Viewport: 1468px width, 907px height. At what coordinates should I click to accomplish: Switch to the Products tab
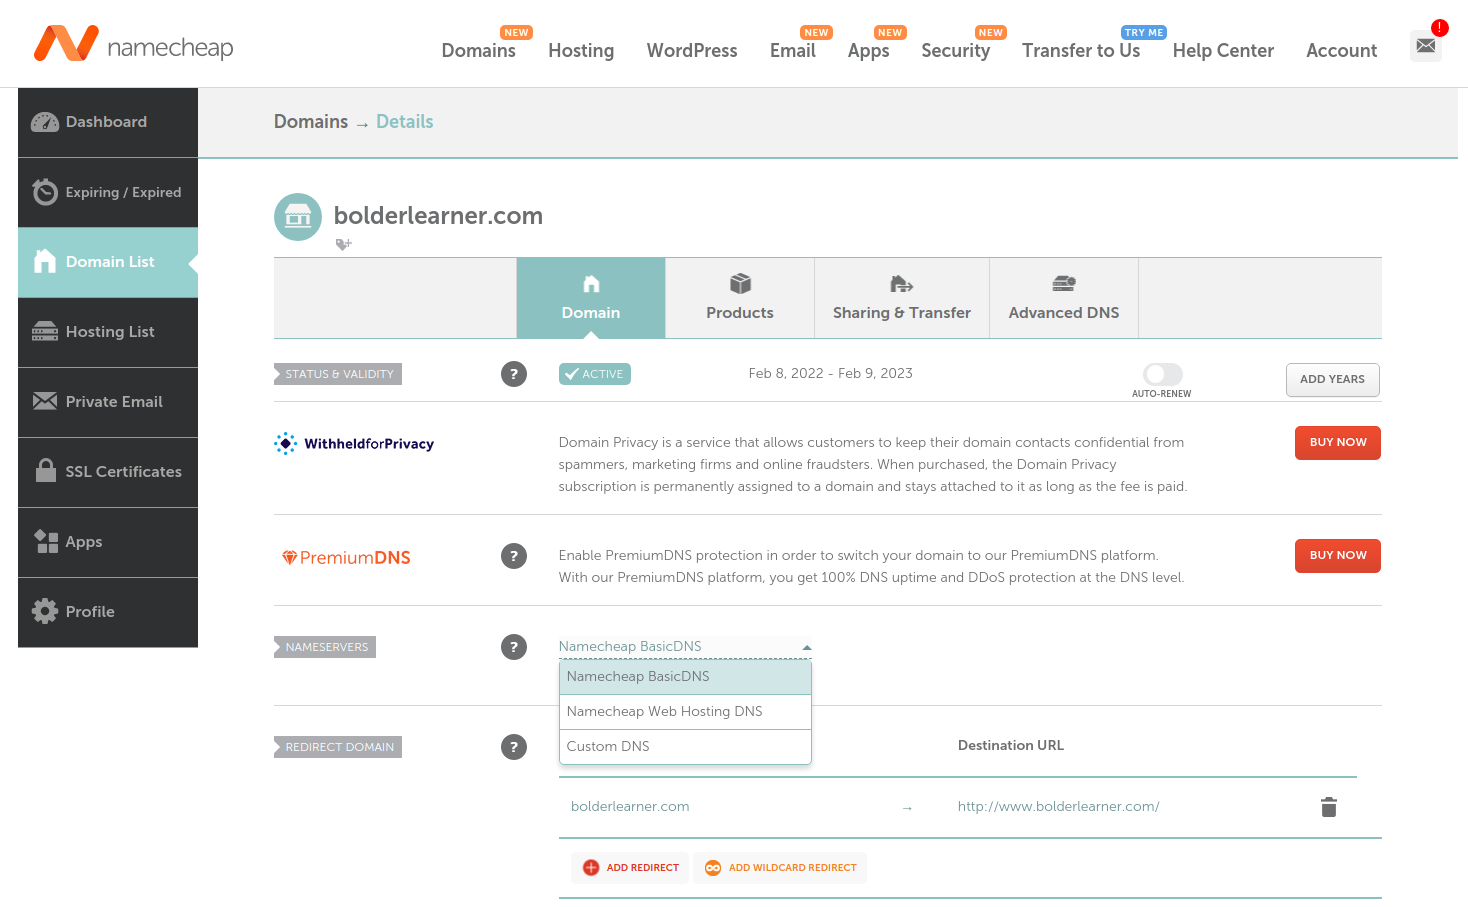(x=740, y=298)
